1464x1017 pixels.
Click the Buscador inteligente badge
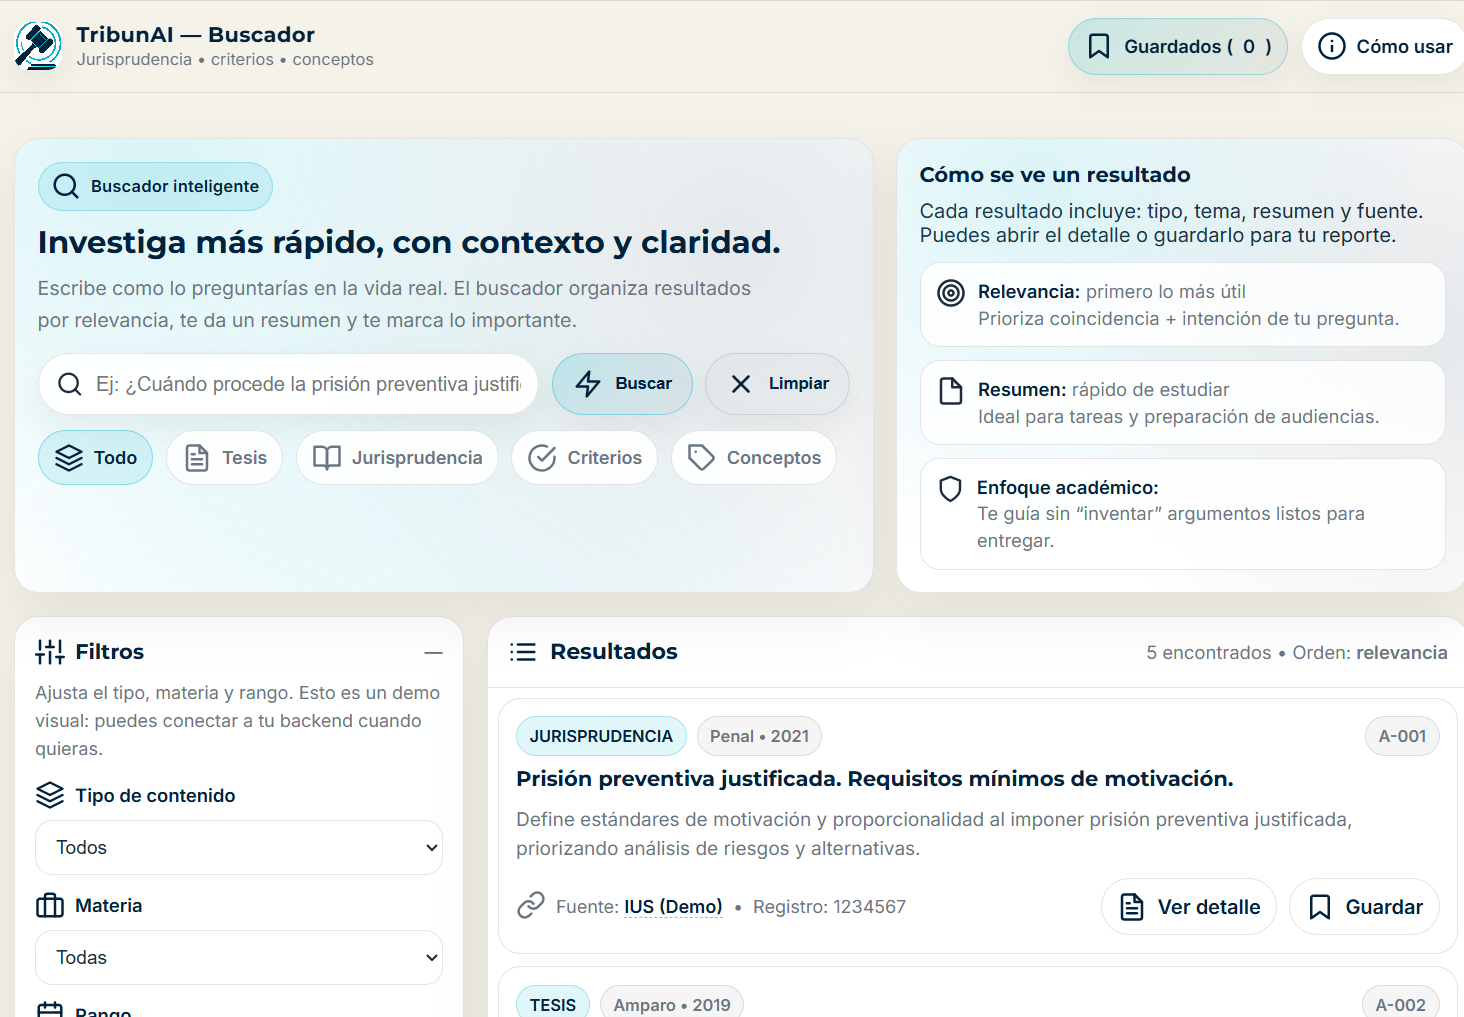(155, 186)
